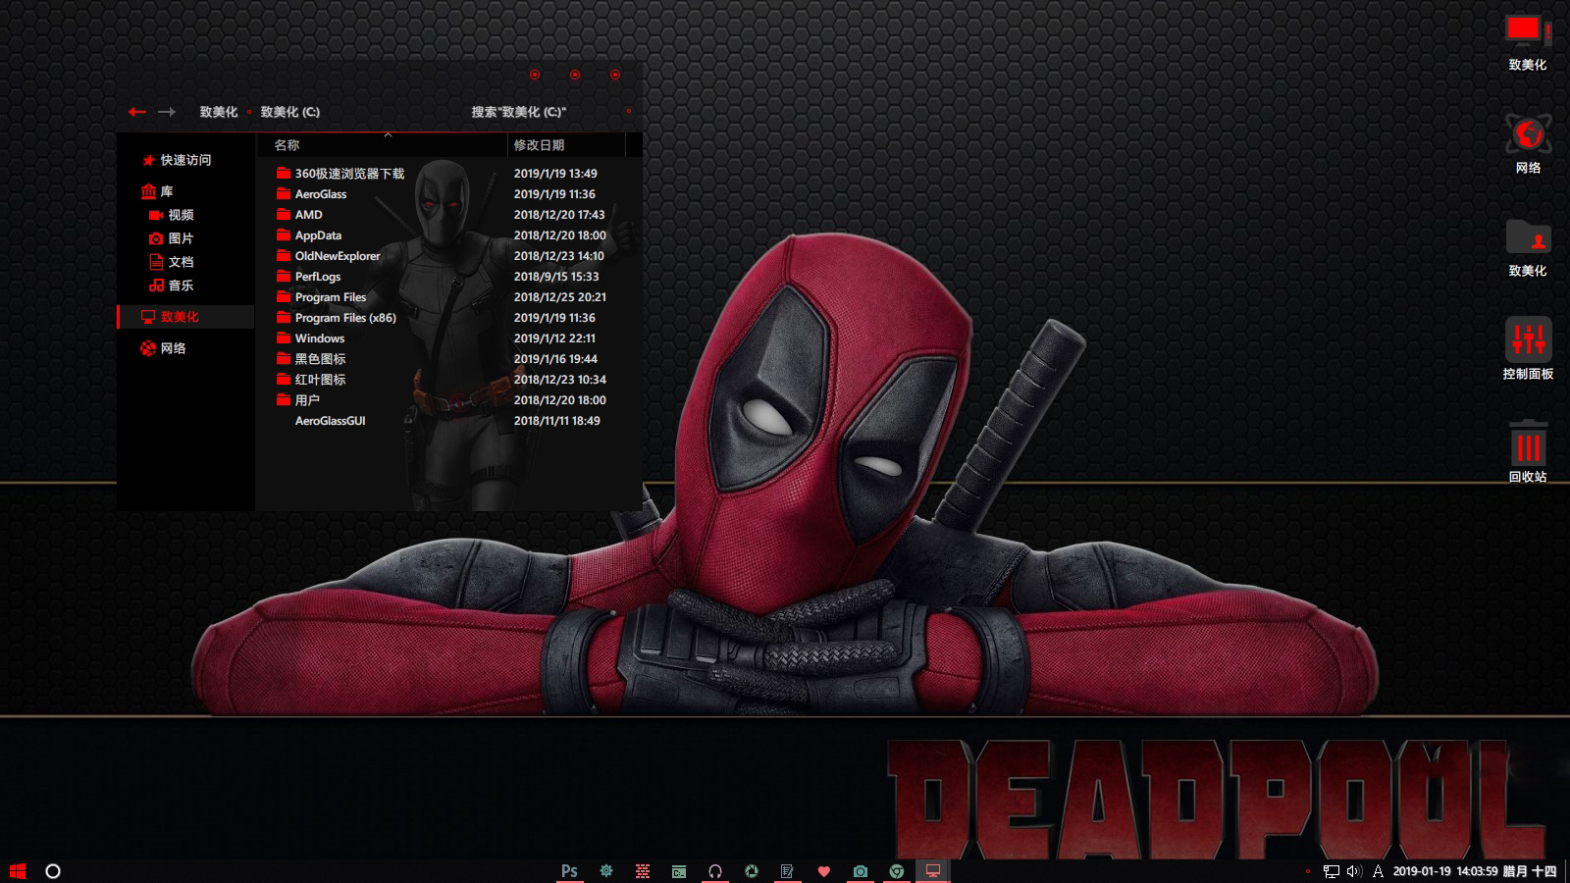Click the 致美化 (C:) breadcrumb segment
Viewport: 1570px width, 883px height.
click(x=290, y=112)
